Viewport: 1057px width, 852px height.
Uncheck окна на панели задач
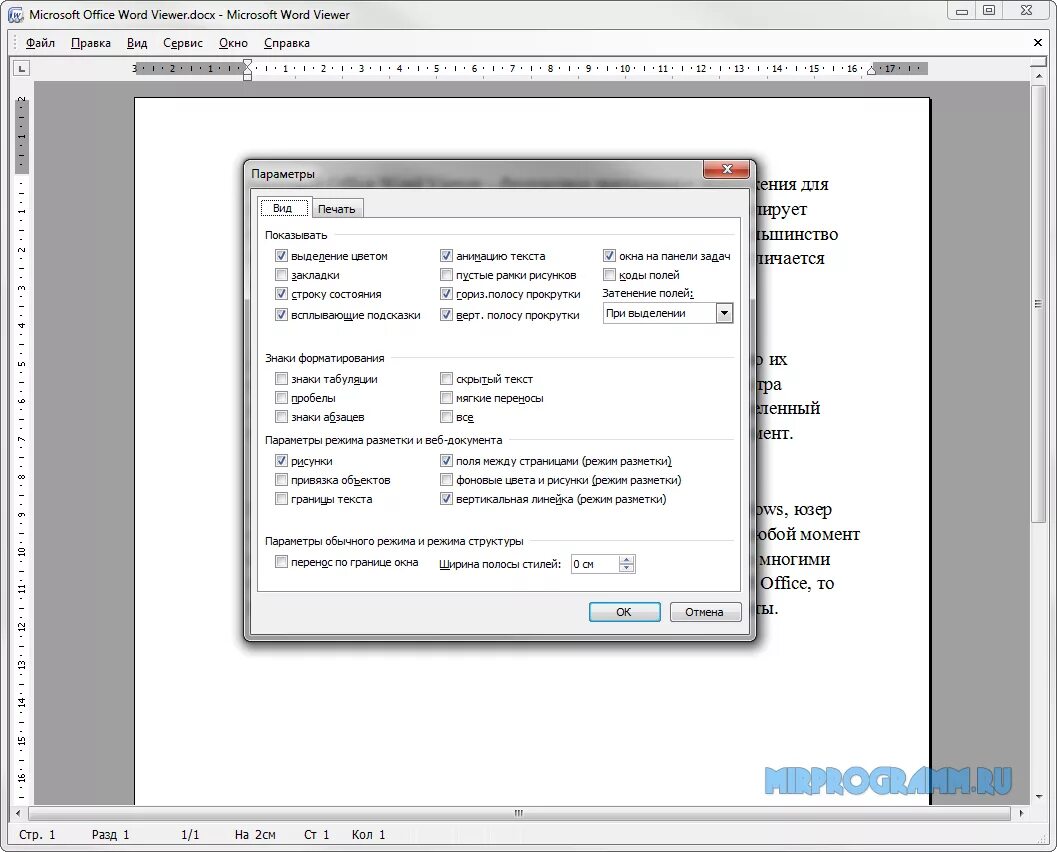[x=609, y=255]
